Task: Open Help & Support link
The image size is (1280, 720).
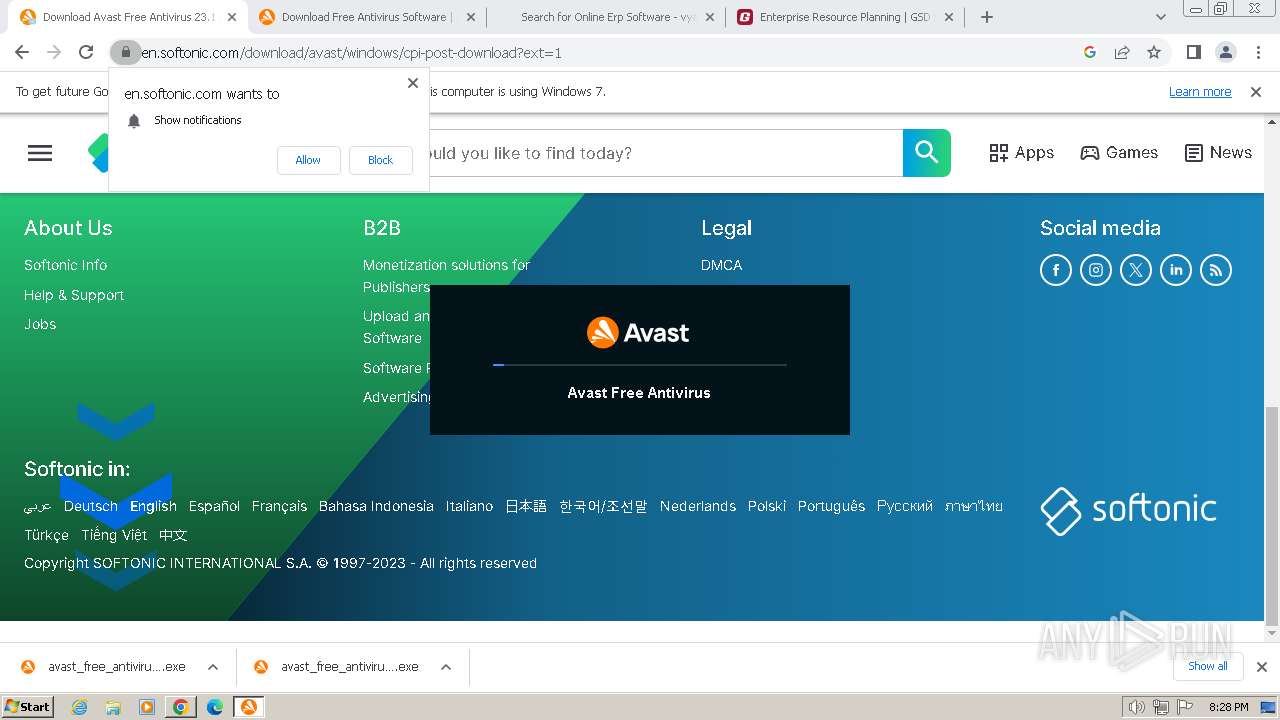Action: [74, 295]
